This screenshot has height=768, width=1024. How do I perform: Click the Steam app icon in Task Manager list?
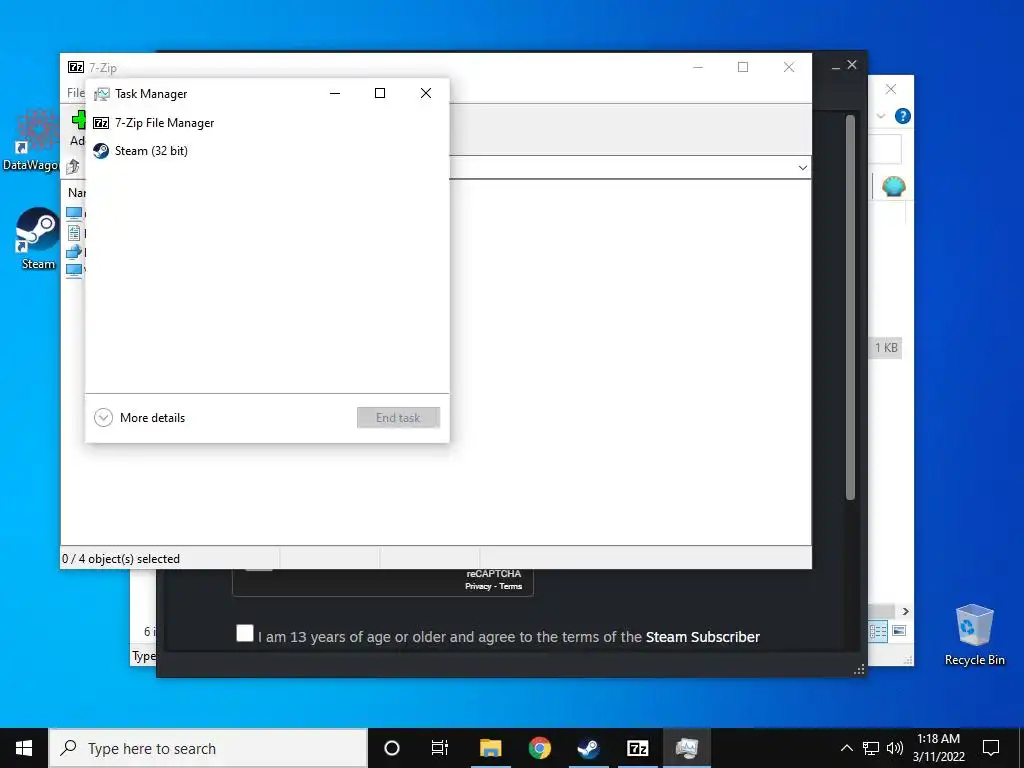[x=101, y=151]
